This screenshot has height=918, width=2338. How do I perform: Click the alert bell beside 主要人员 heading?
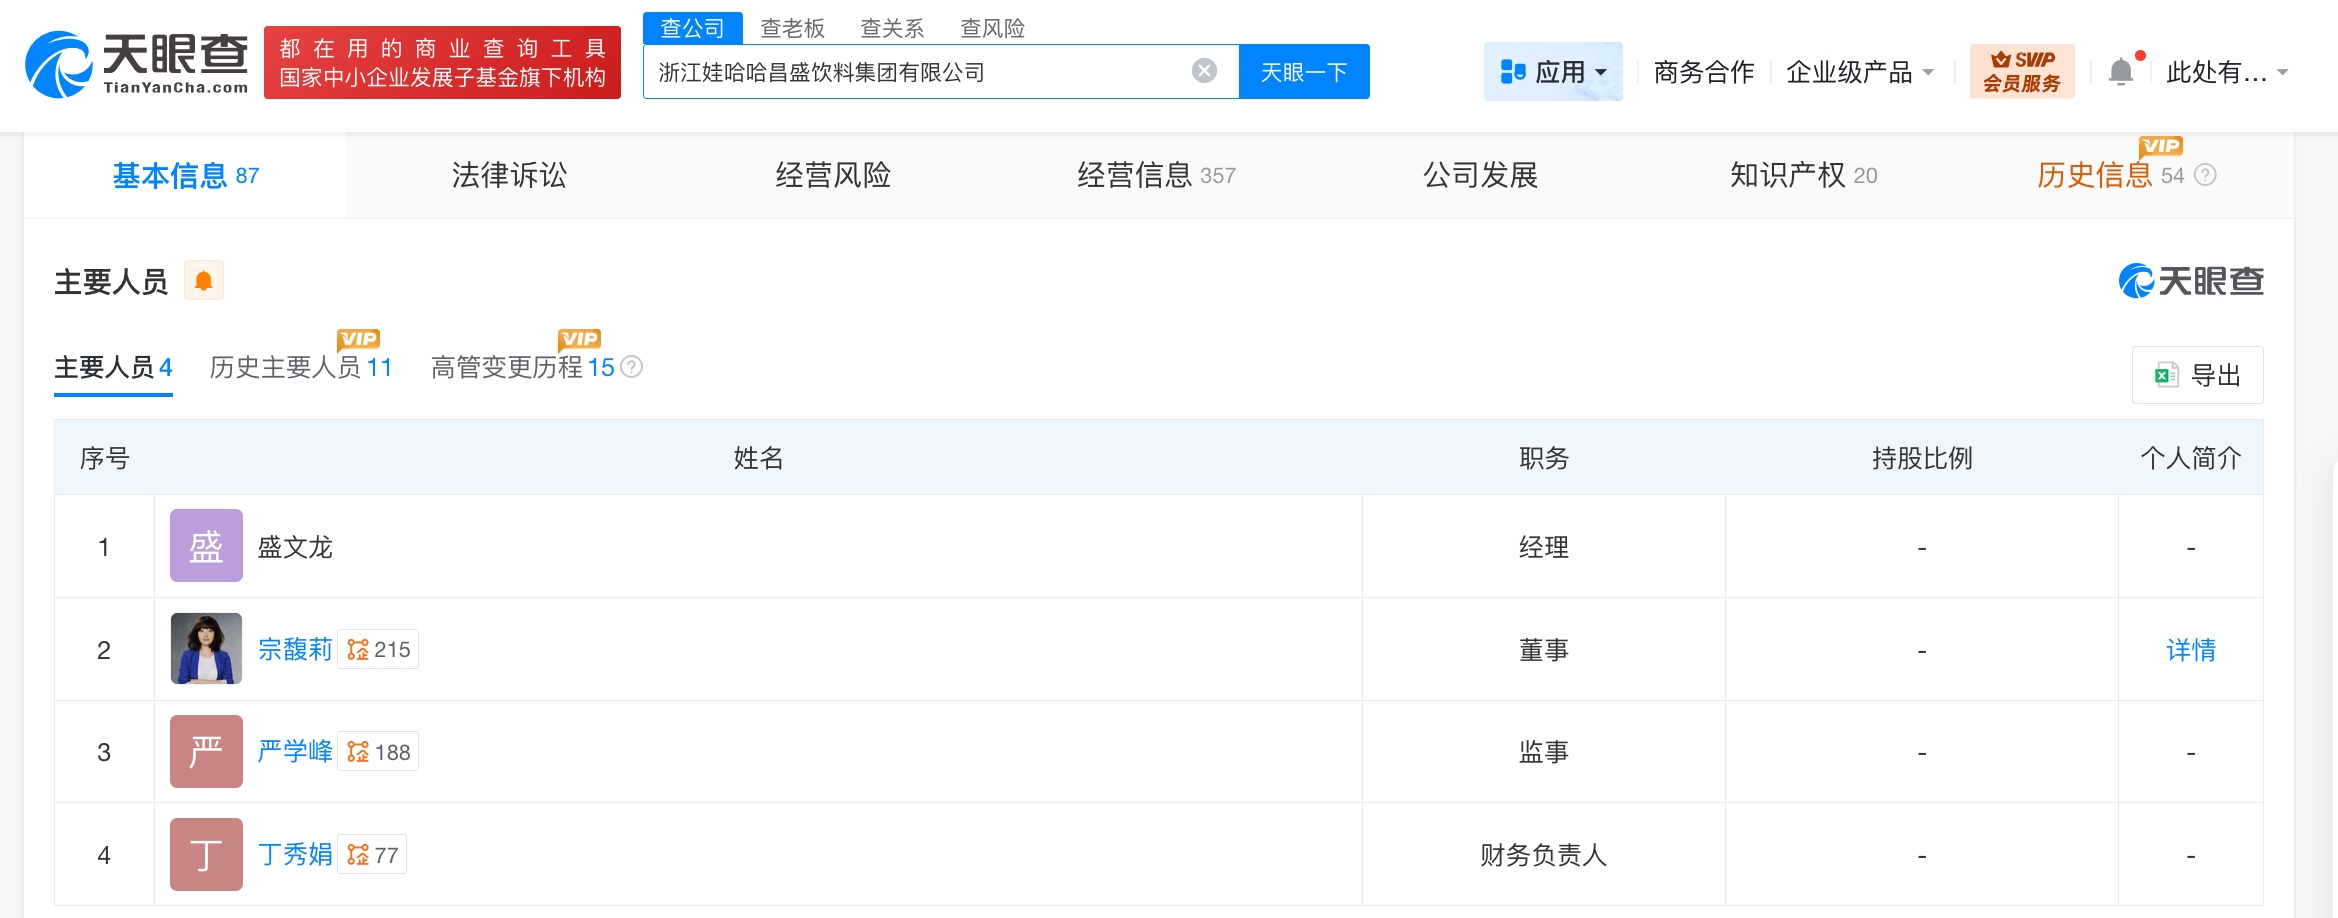[x=203, y=281]
